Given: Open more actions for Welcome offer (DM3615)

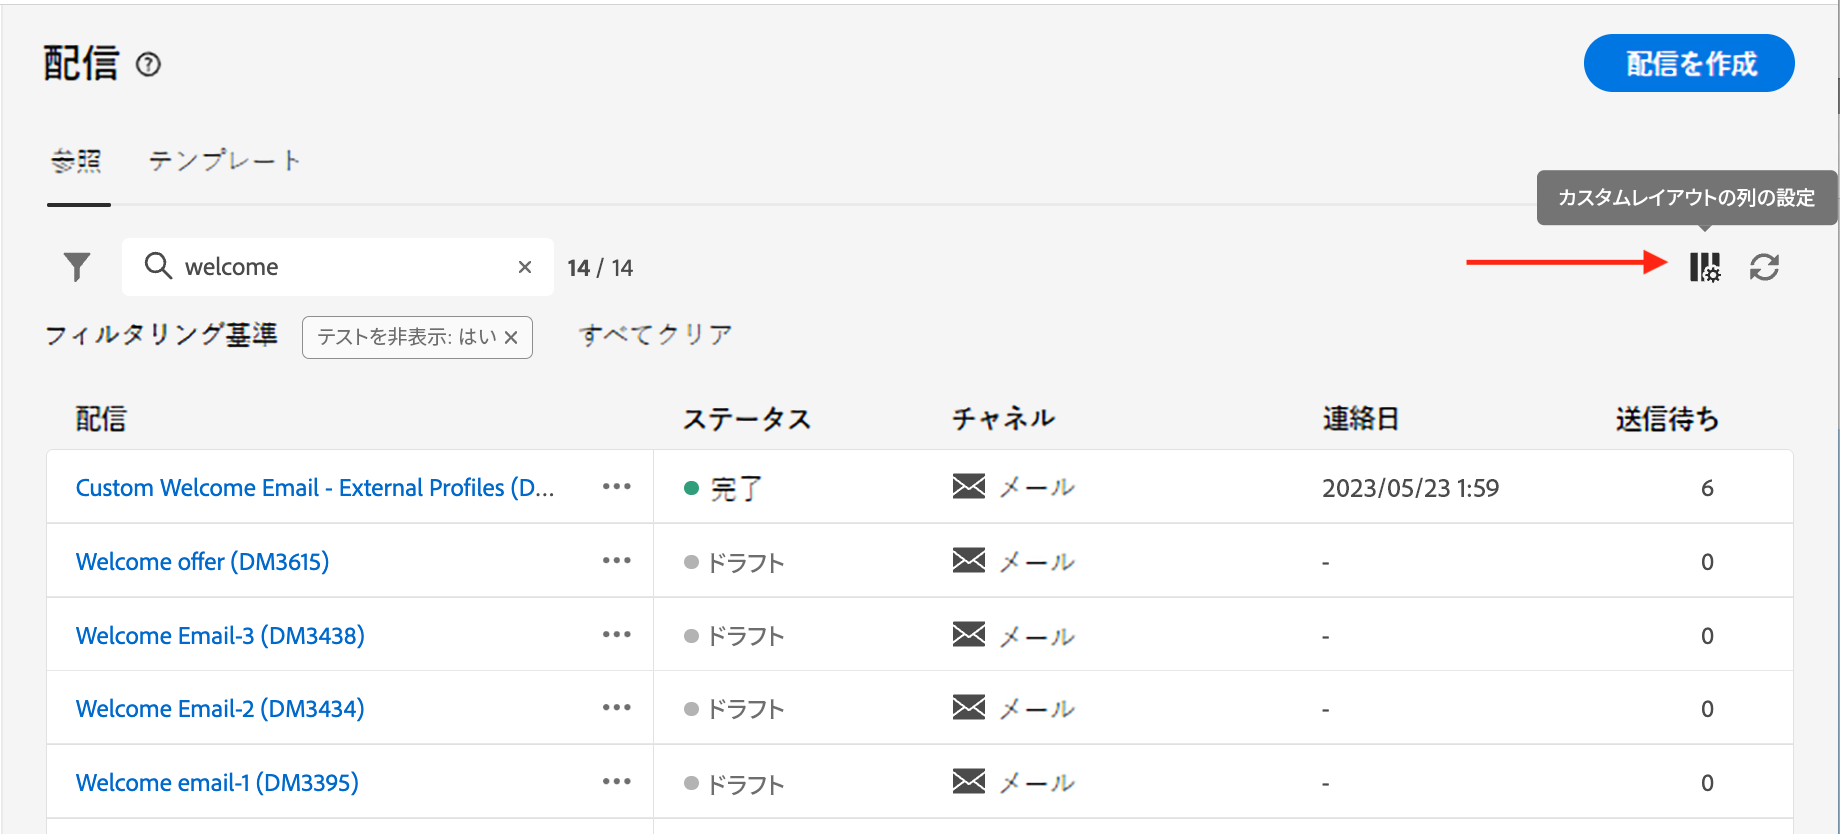Looking at the screenshot, I should tap(617, 561).
